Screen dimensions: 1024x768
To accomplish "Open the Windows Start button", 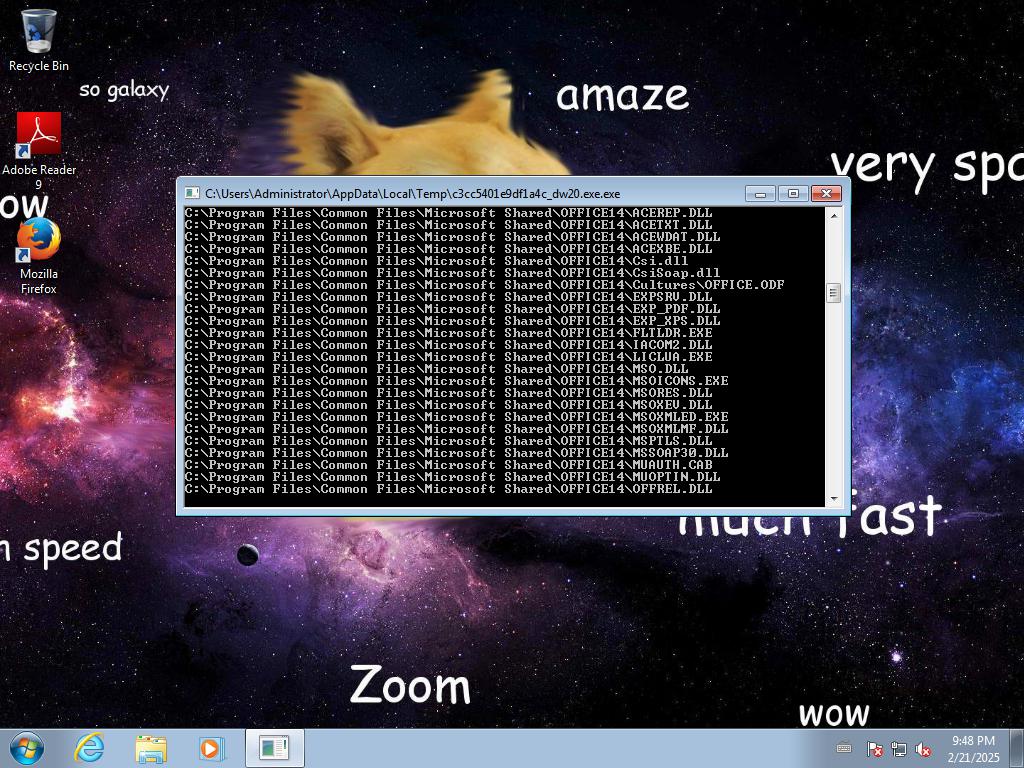I will tap(27, 748).
